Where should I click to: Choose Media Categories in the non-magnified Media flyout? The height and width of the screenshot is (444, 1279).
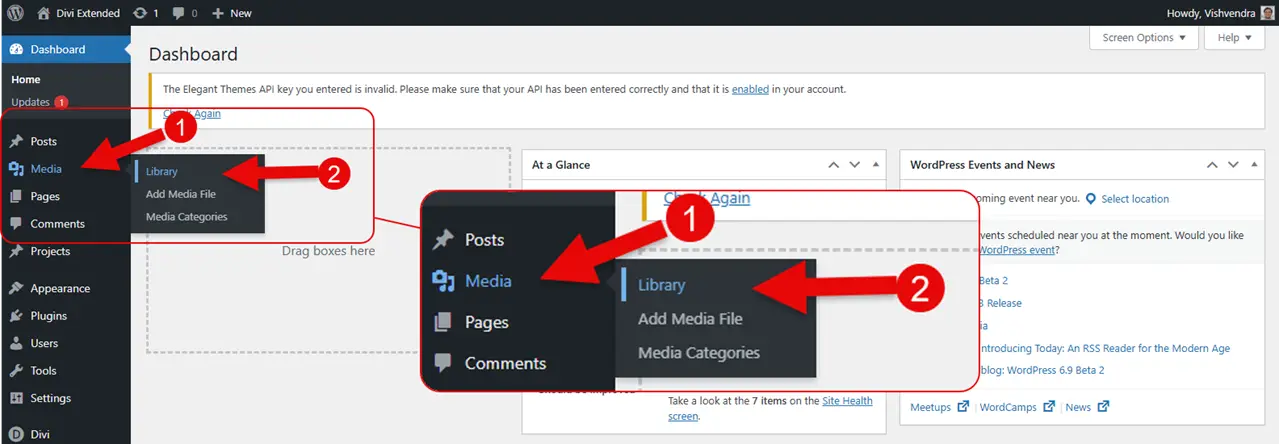187,216
